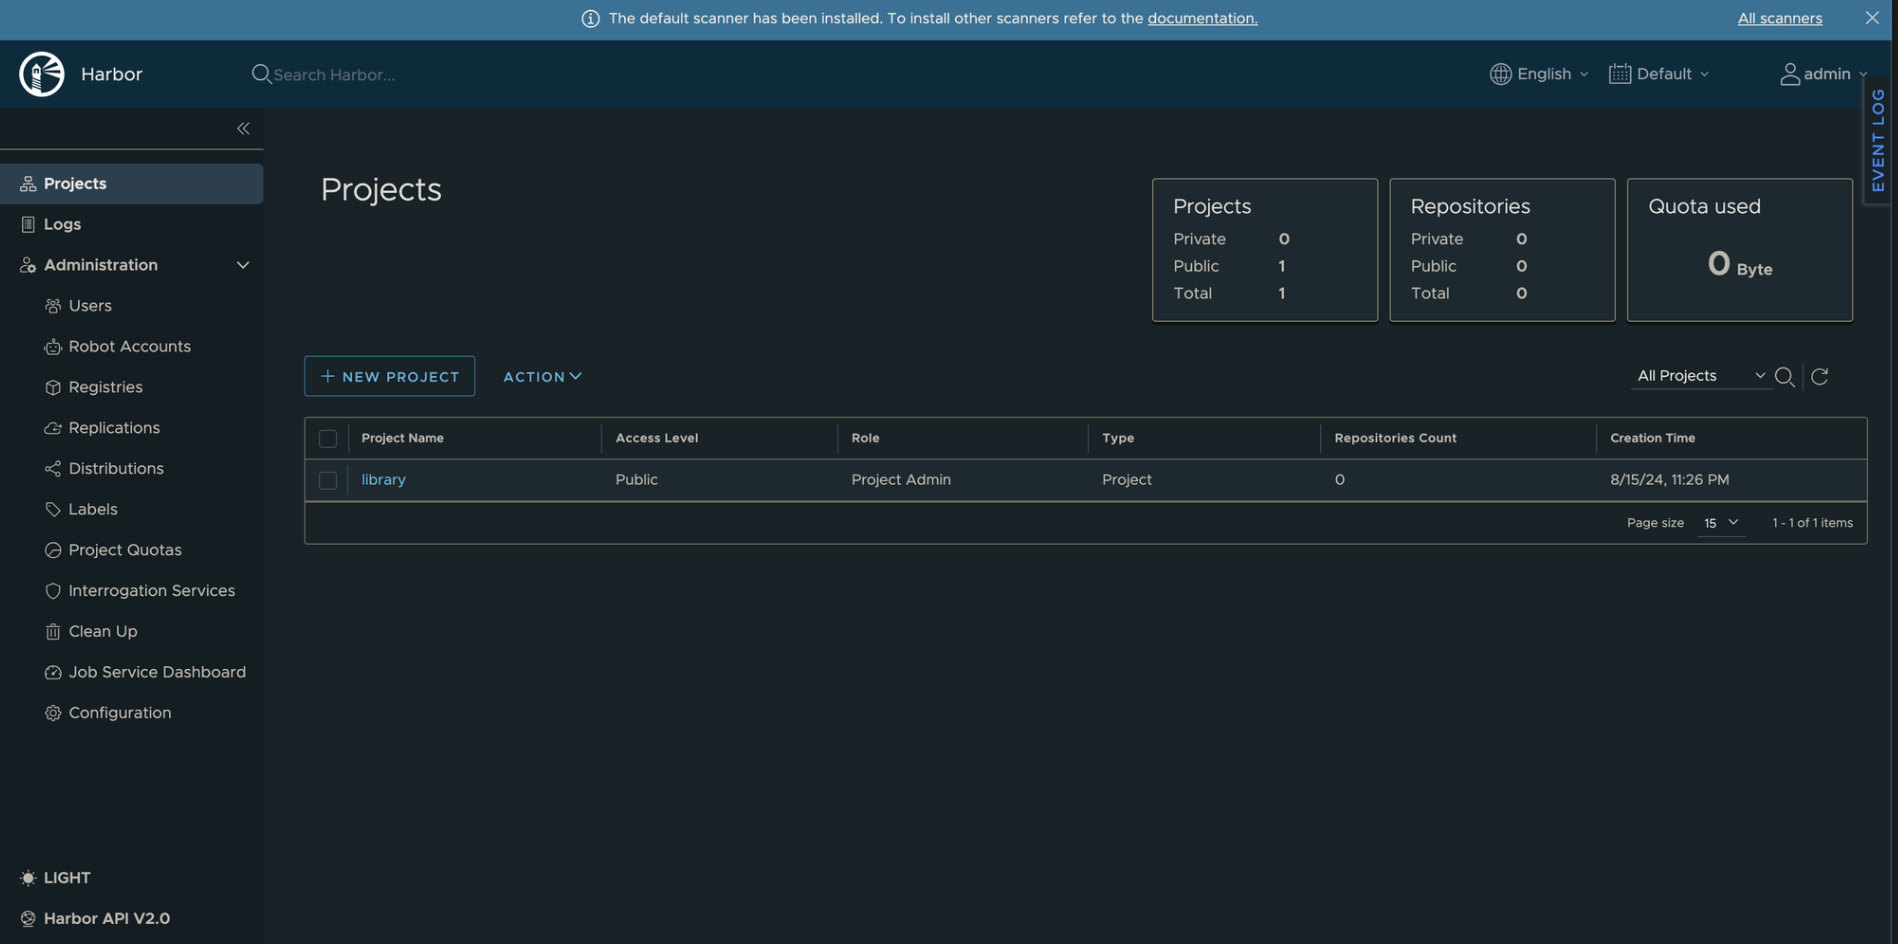1898x944 pixels.
Task: Click the Distributions share icon
Action: [x=53, y=469]
